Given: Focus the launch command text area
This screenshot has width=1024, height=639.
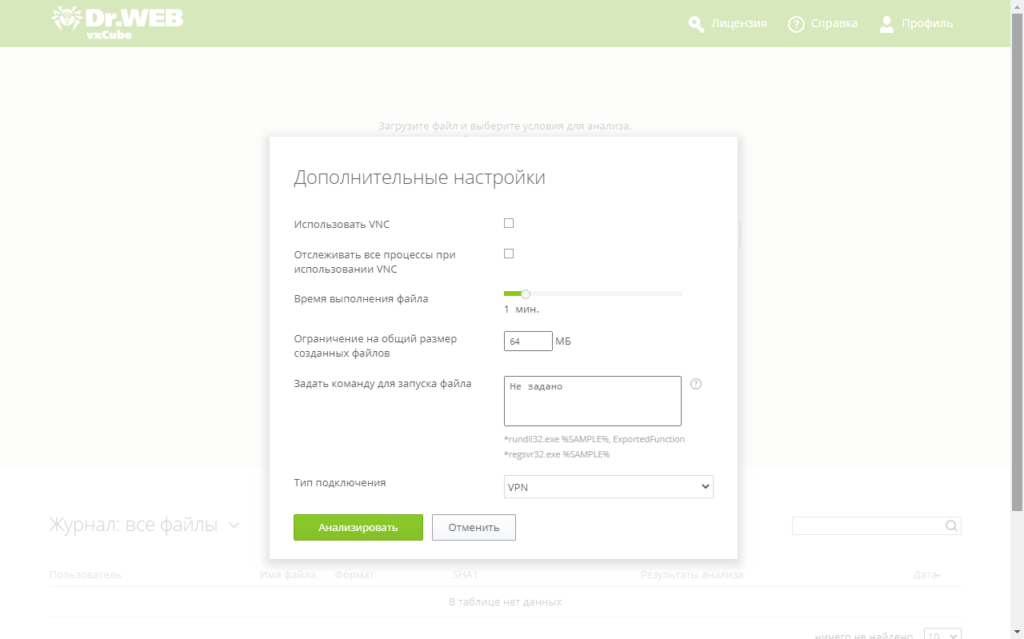Looking at the screenshot, I should coord(592,401).
